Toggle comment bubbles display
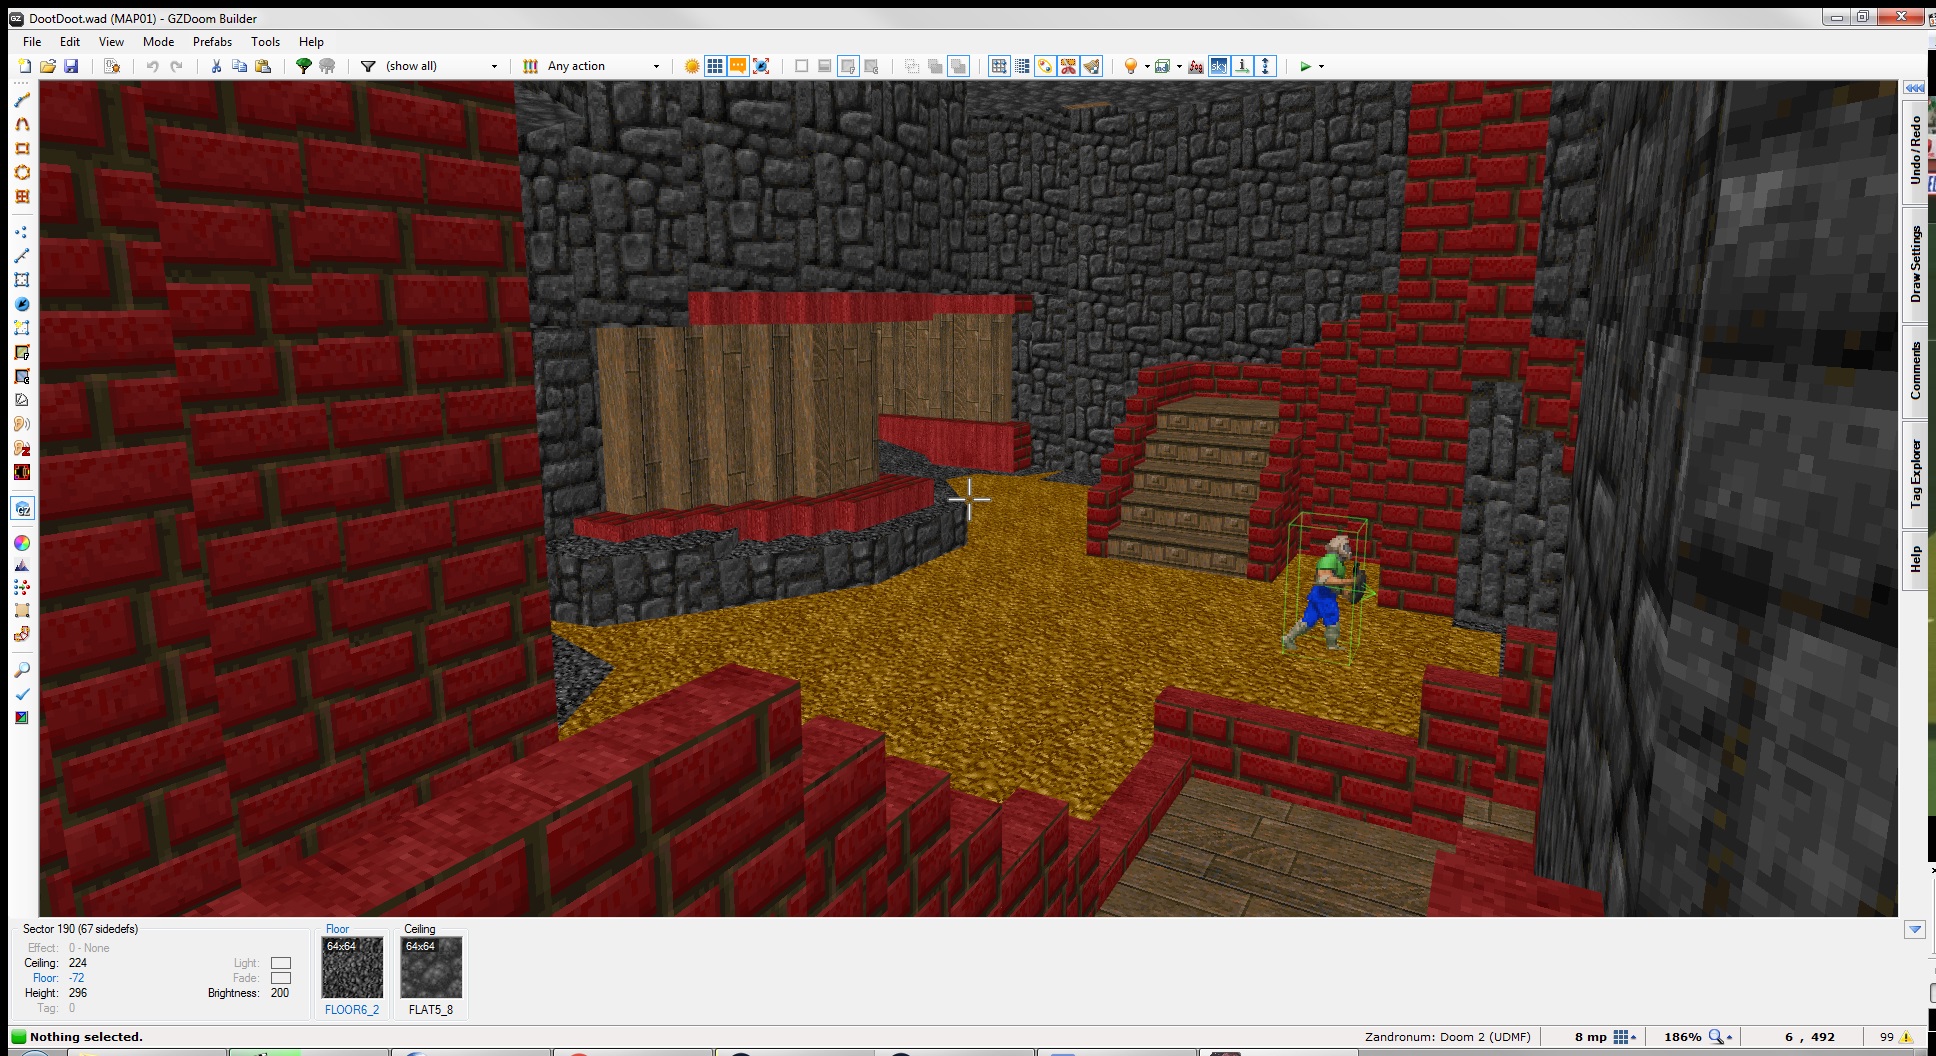1936x1056 pixels. pyautogui.click(x=738, y=66)
